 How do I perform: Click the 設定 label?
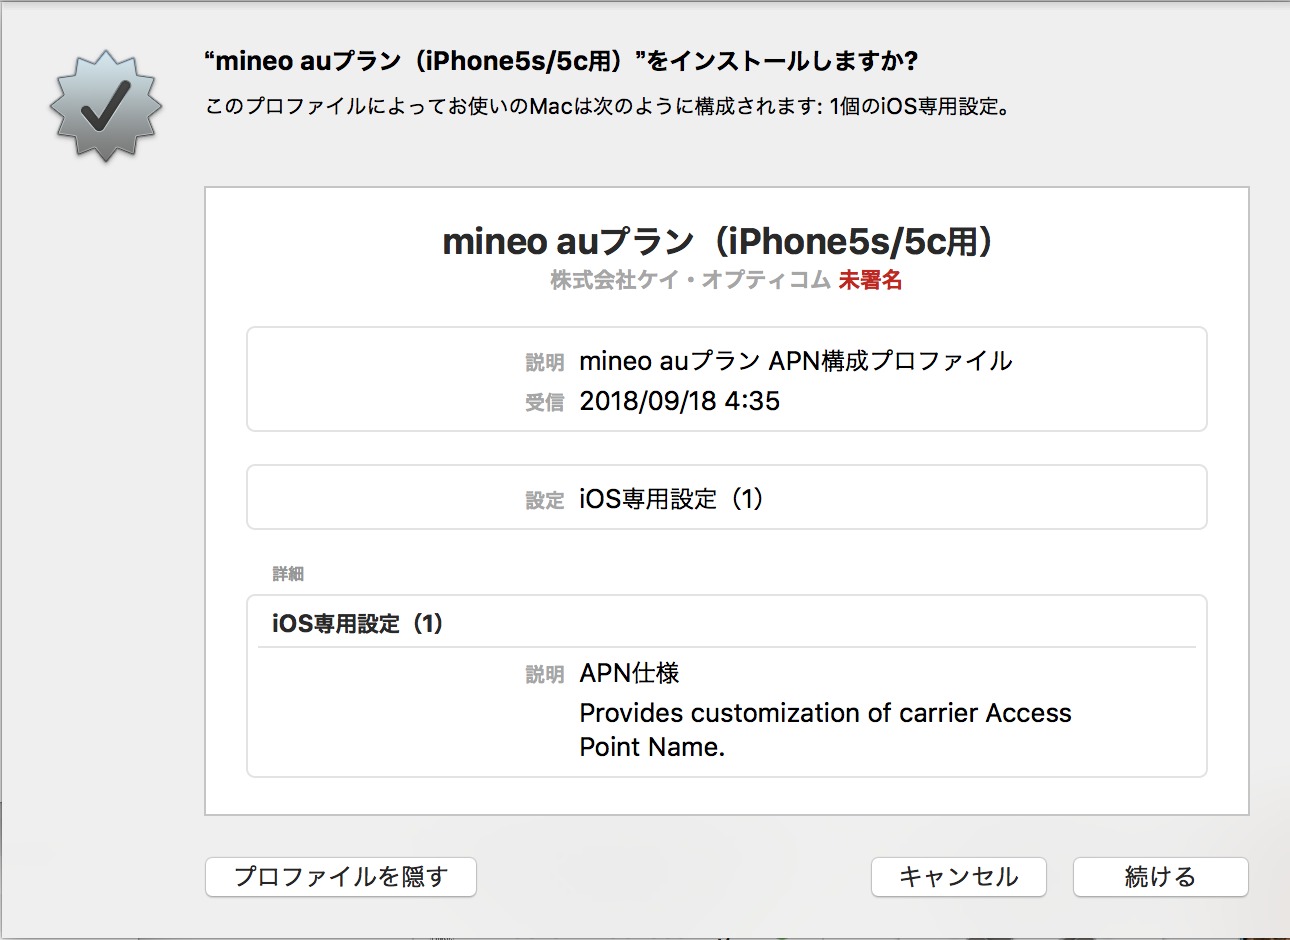pyautogui.click(x=545, y=500)
